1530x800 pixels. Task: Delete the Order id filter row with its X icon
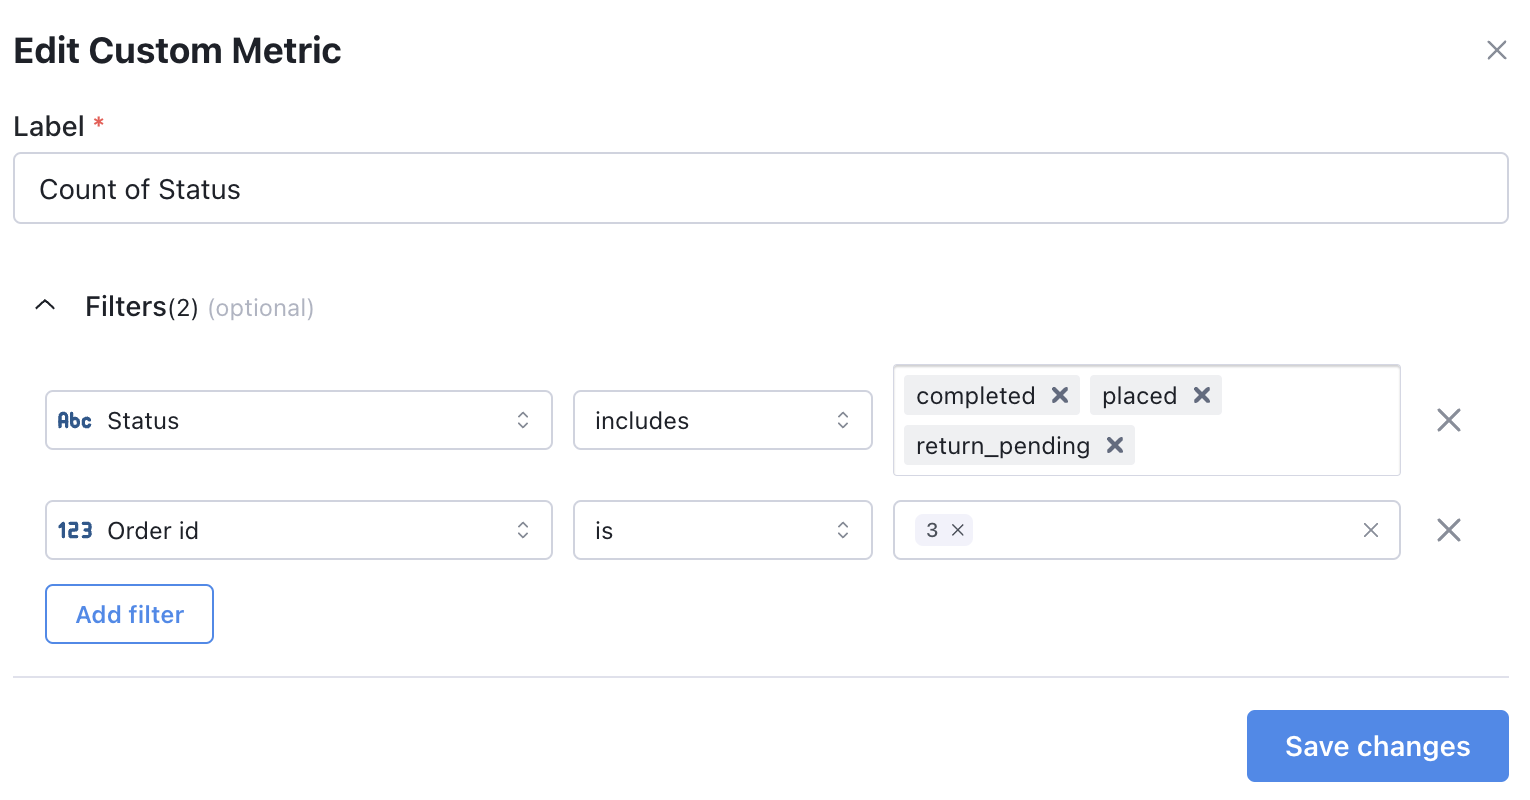point(1448,530)
